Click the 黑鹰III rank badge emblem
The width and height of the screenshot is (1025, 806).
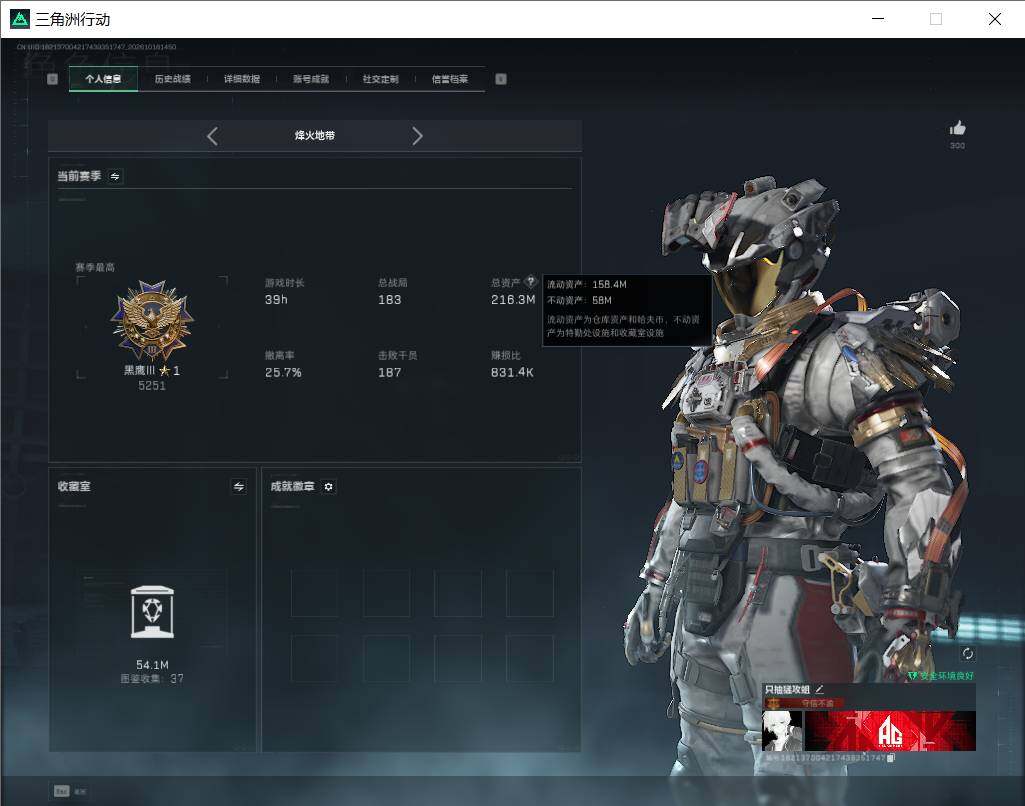pos(152,320)
